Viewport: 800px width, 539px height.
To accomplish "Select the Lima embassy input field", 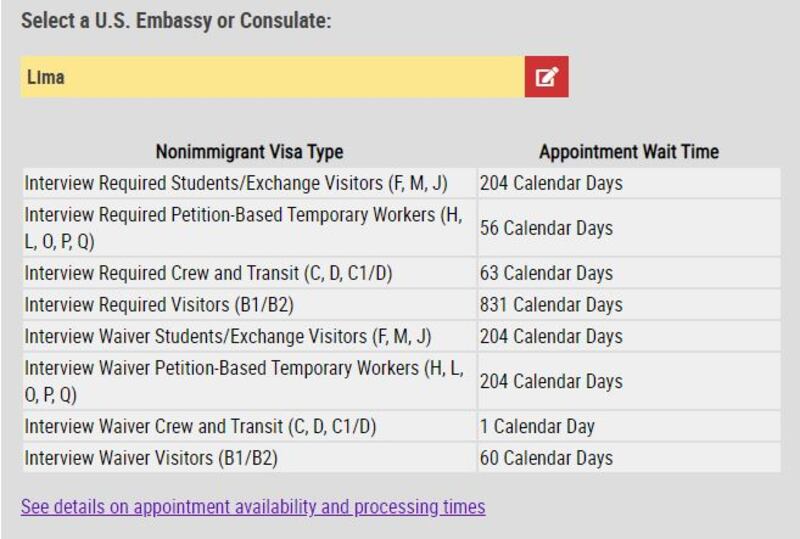I will (x=272, y=77).
